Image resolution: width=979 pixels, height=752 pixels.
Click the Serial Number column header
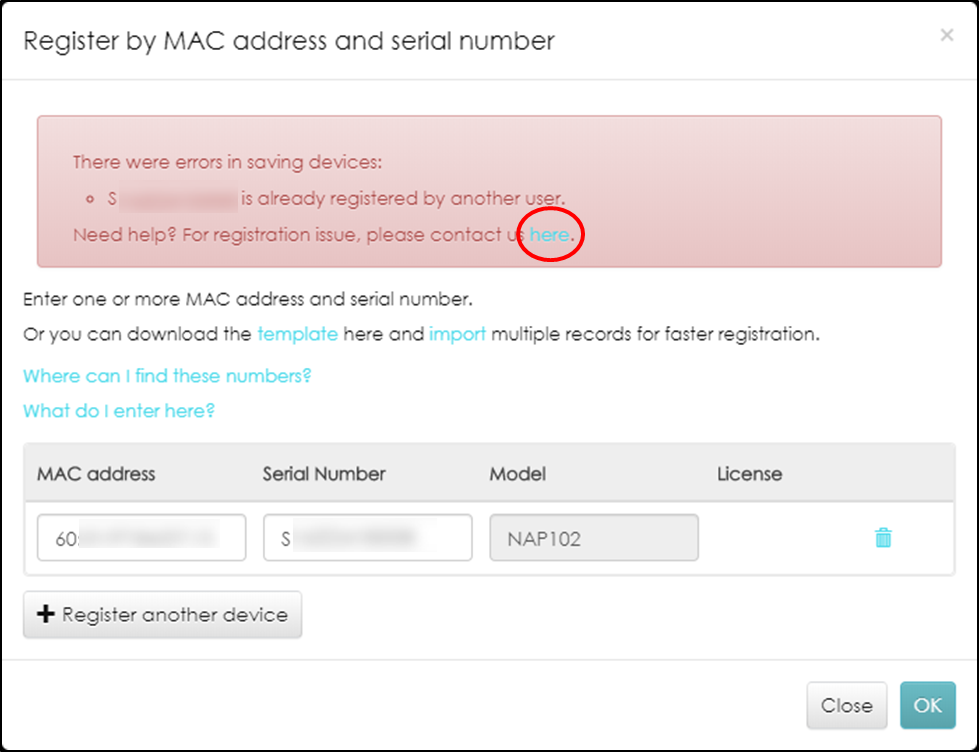(324, 473)
